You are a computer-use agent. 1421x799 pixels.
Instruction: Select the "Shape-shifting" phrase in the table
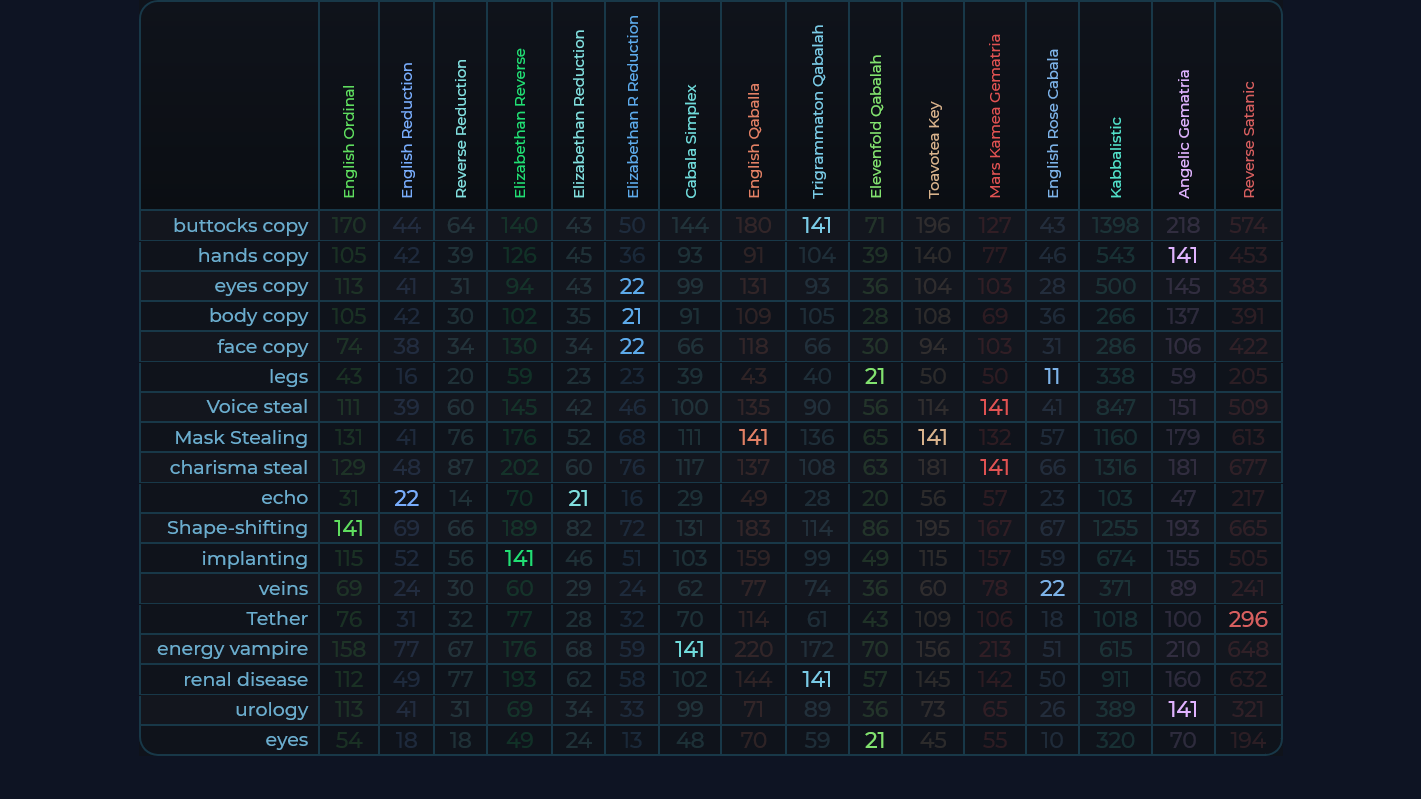tap(237, 528)
